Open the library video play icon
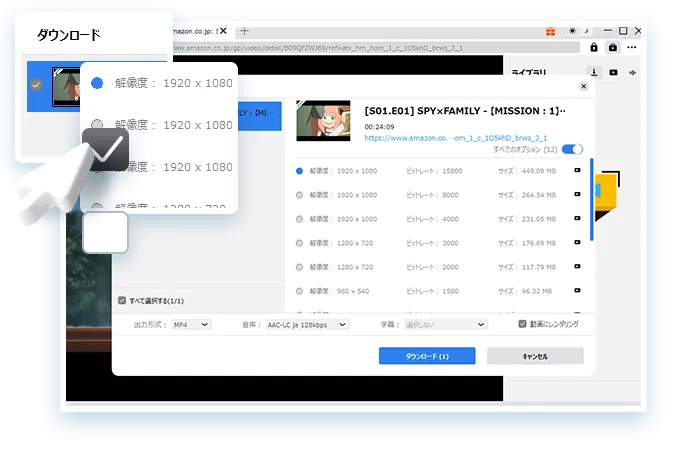684x449 pixels. [x=613, y=72]
